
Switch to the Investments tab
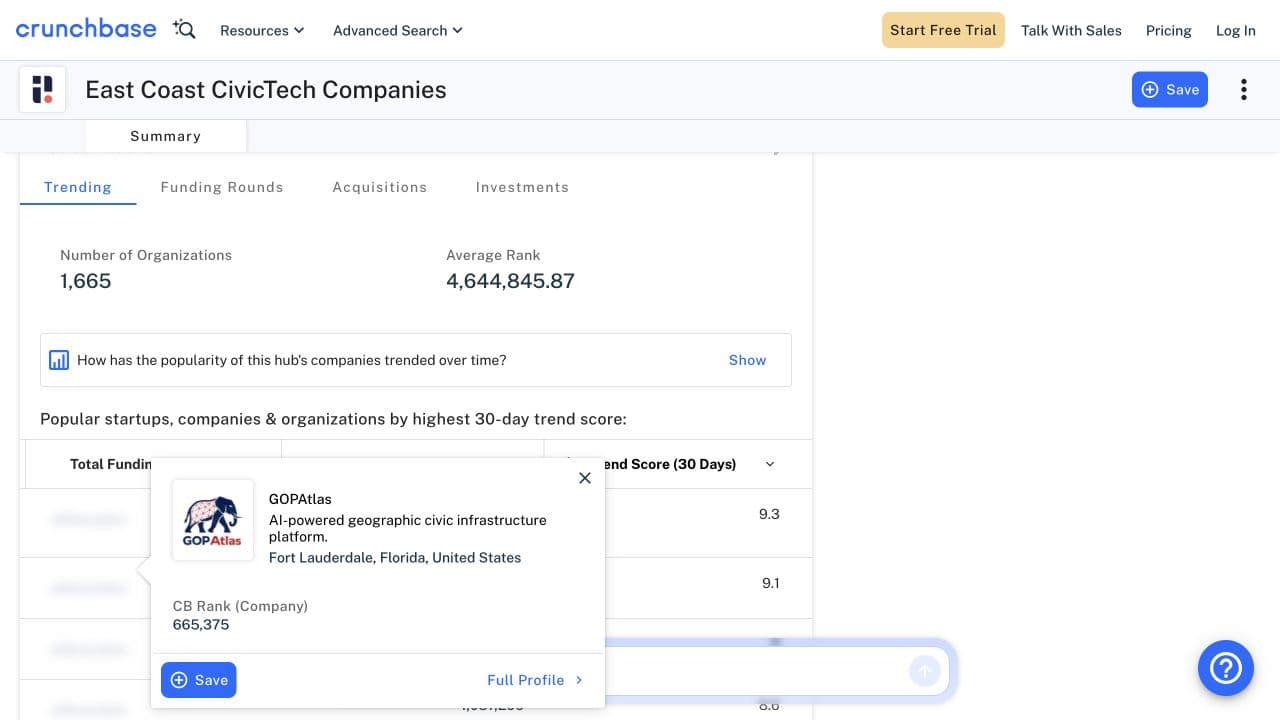522,187
